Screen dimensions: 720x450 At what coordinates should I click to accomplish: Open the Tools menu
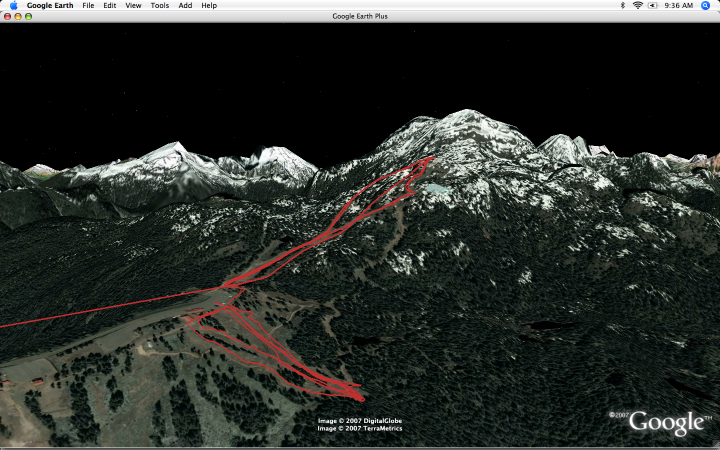(160, 6)
